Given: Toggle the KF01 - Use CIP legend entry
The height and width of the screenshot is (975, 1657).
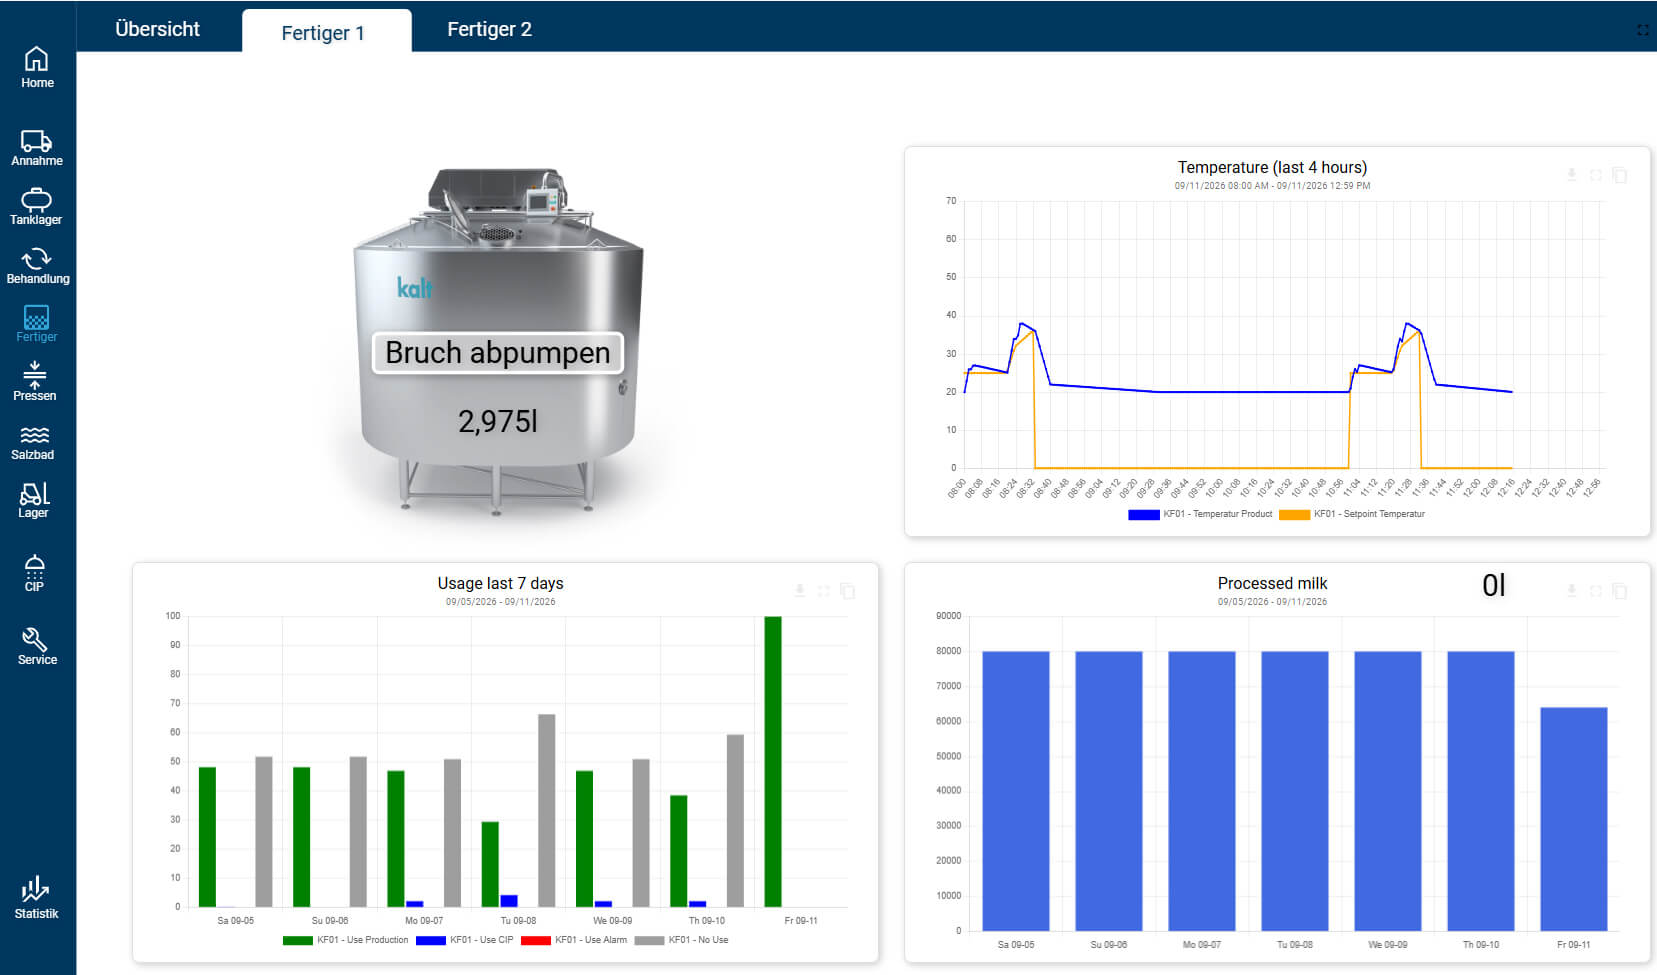Looking at the screenshot, I should tap(465, 940).
